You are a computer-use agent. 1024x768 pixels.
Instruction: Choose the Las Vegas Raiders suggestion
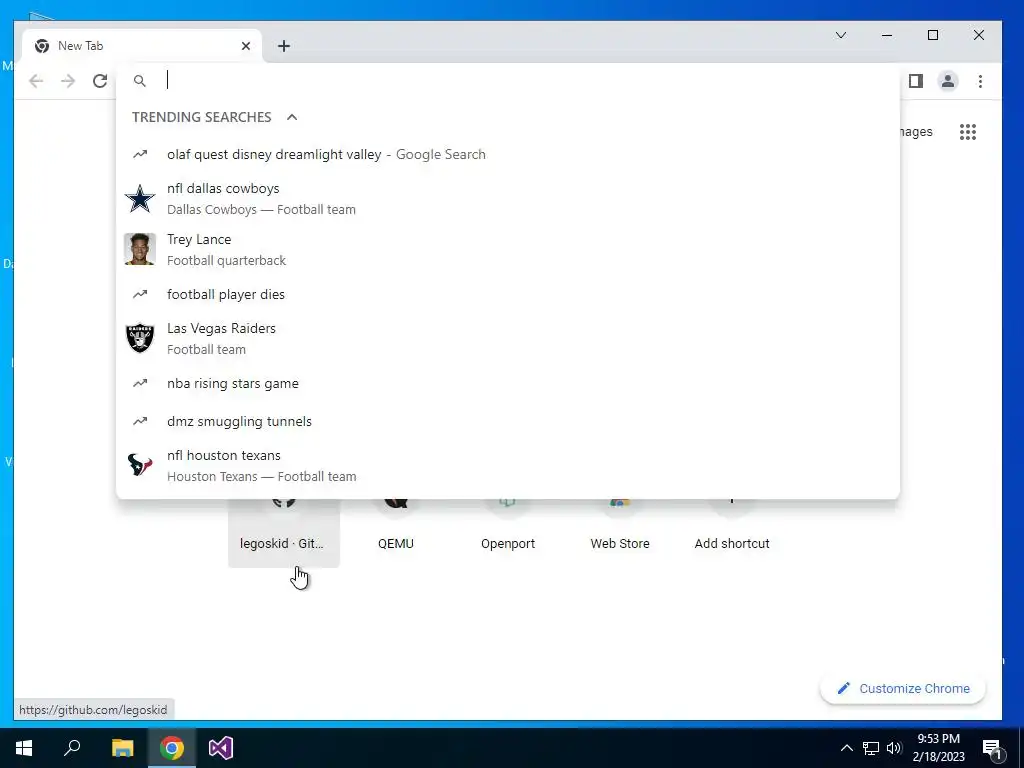click(x=508, y=338)
